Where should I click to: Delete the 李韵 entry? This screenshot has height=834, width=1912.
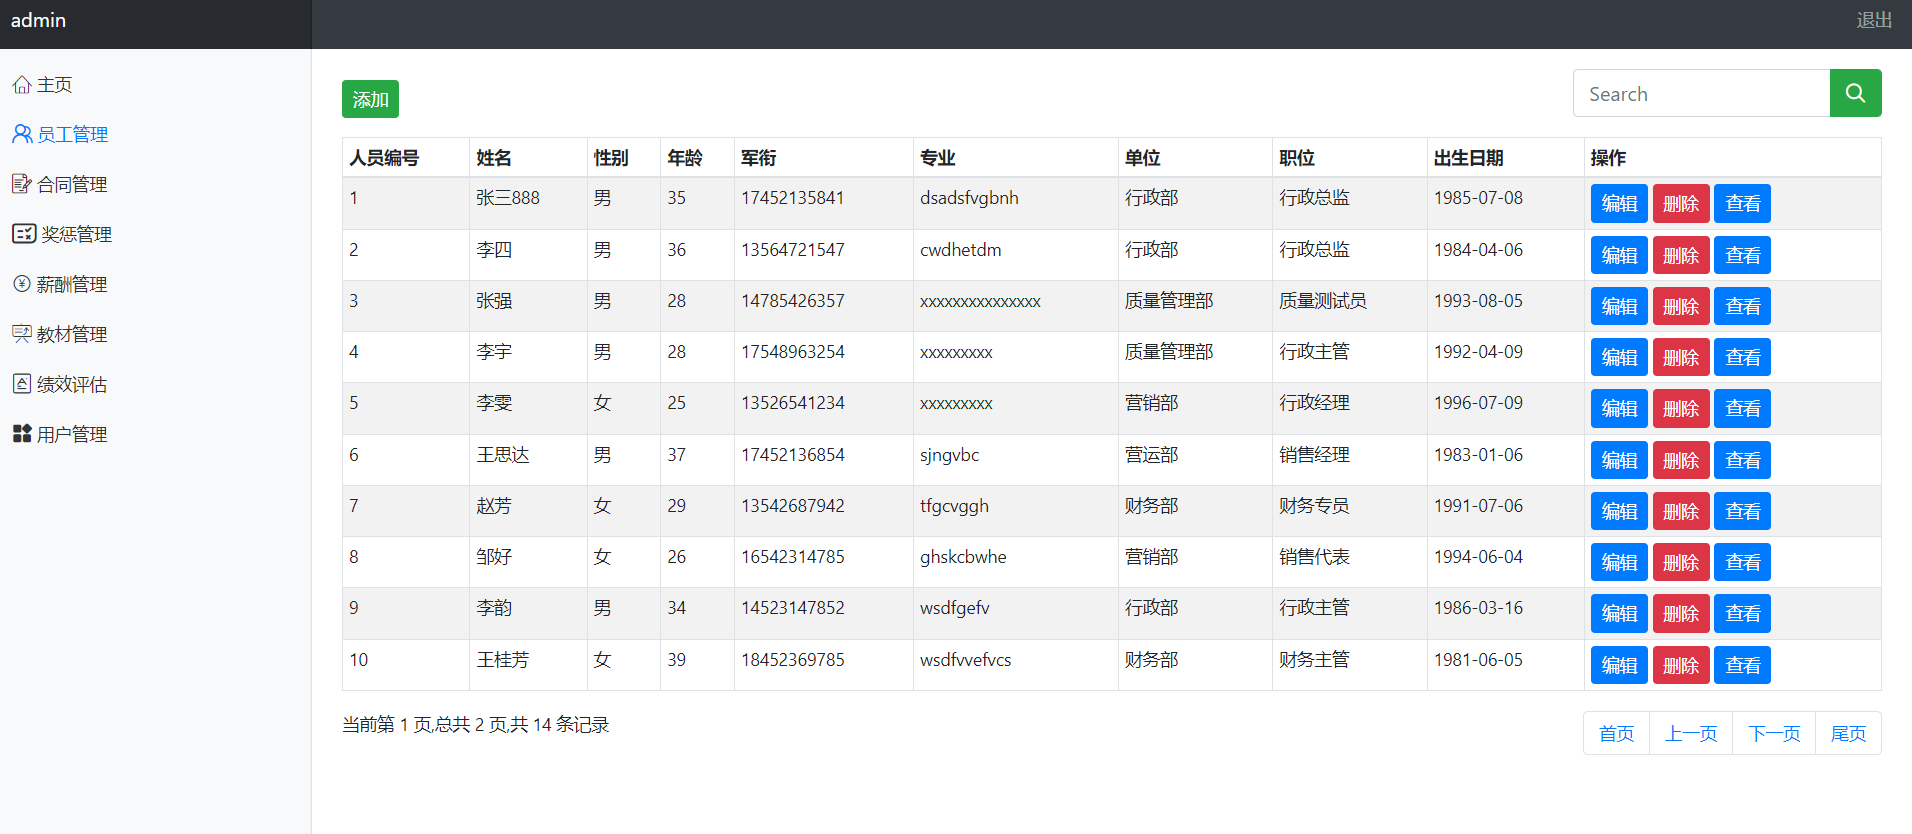pyautogui.click(x=1681, y=613)
